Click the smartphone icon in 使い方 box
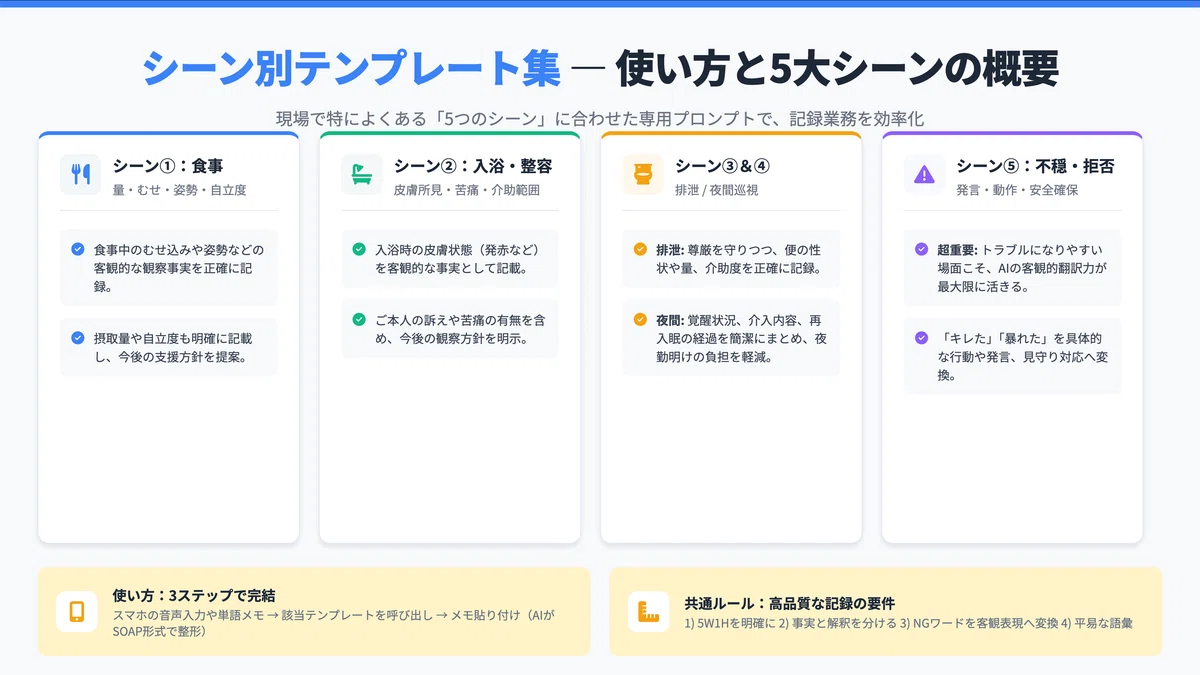Viewport: 1200px width, 675px height. click(x=76, y=611)
